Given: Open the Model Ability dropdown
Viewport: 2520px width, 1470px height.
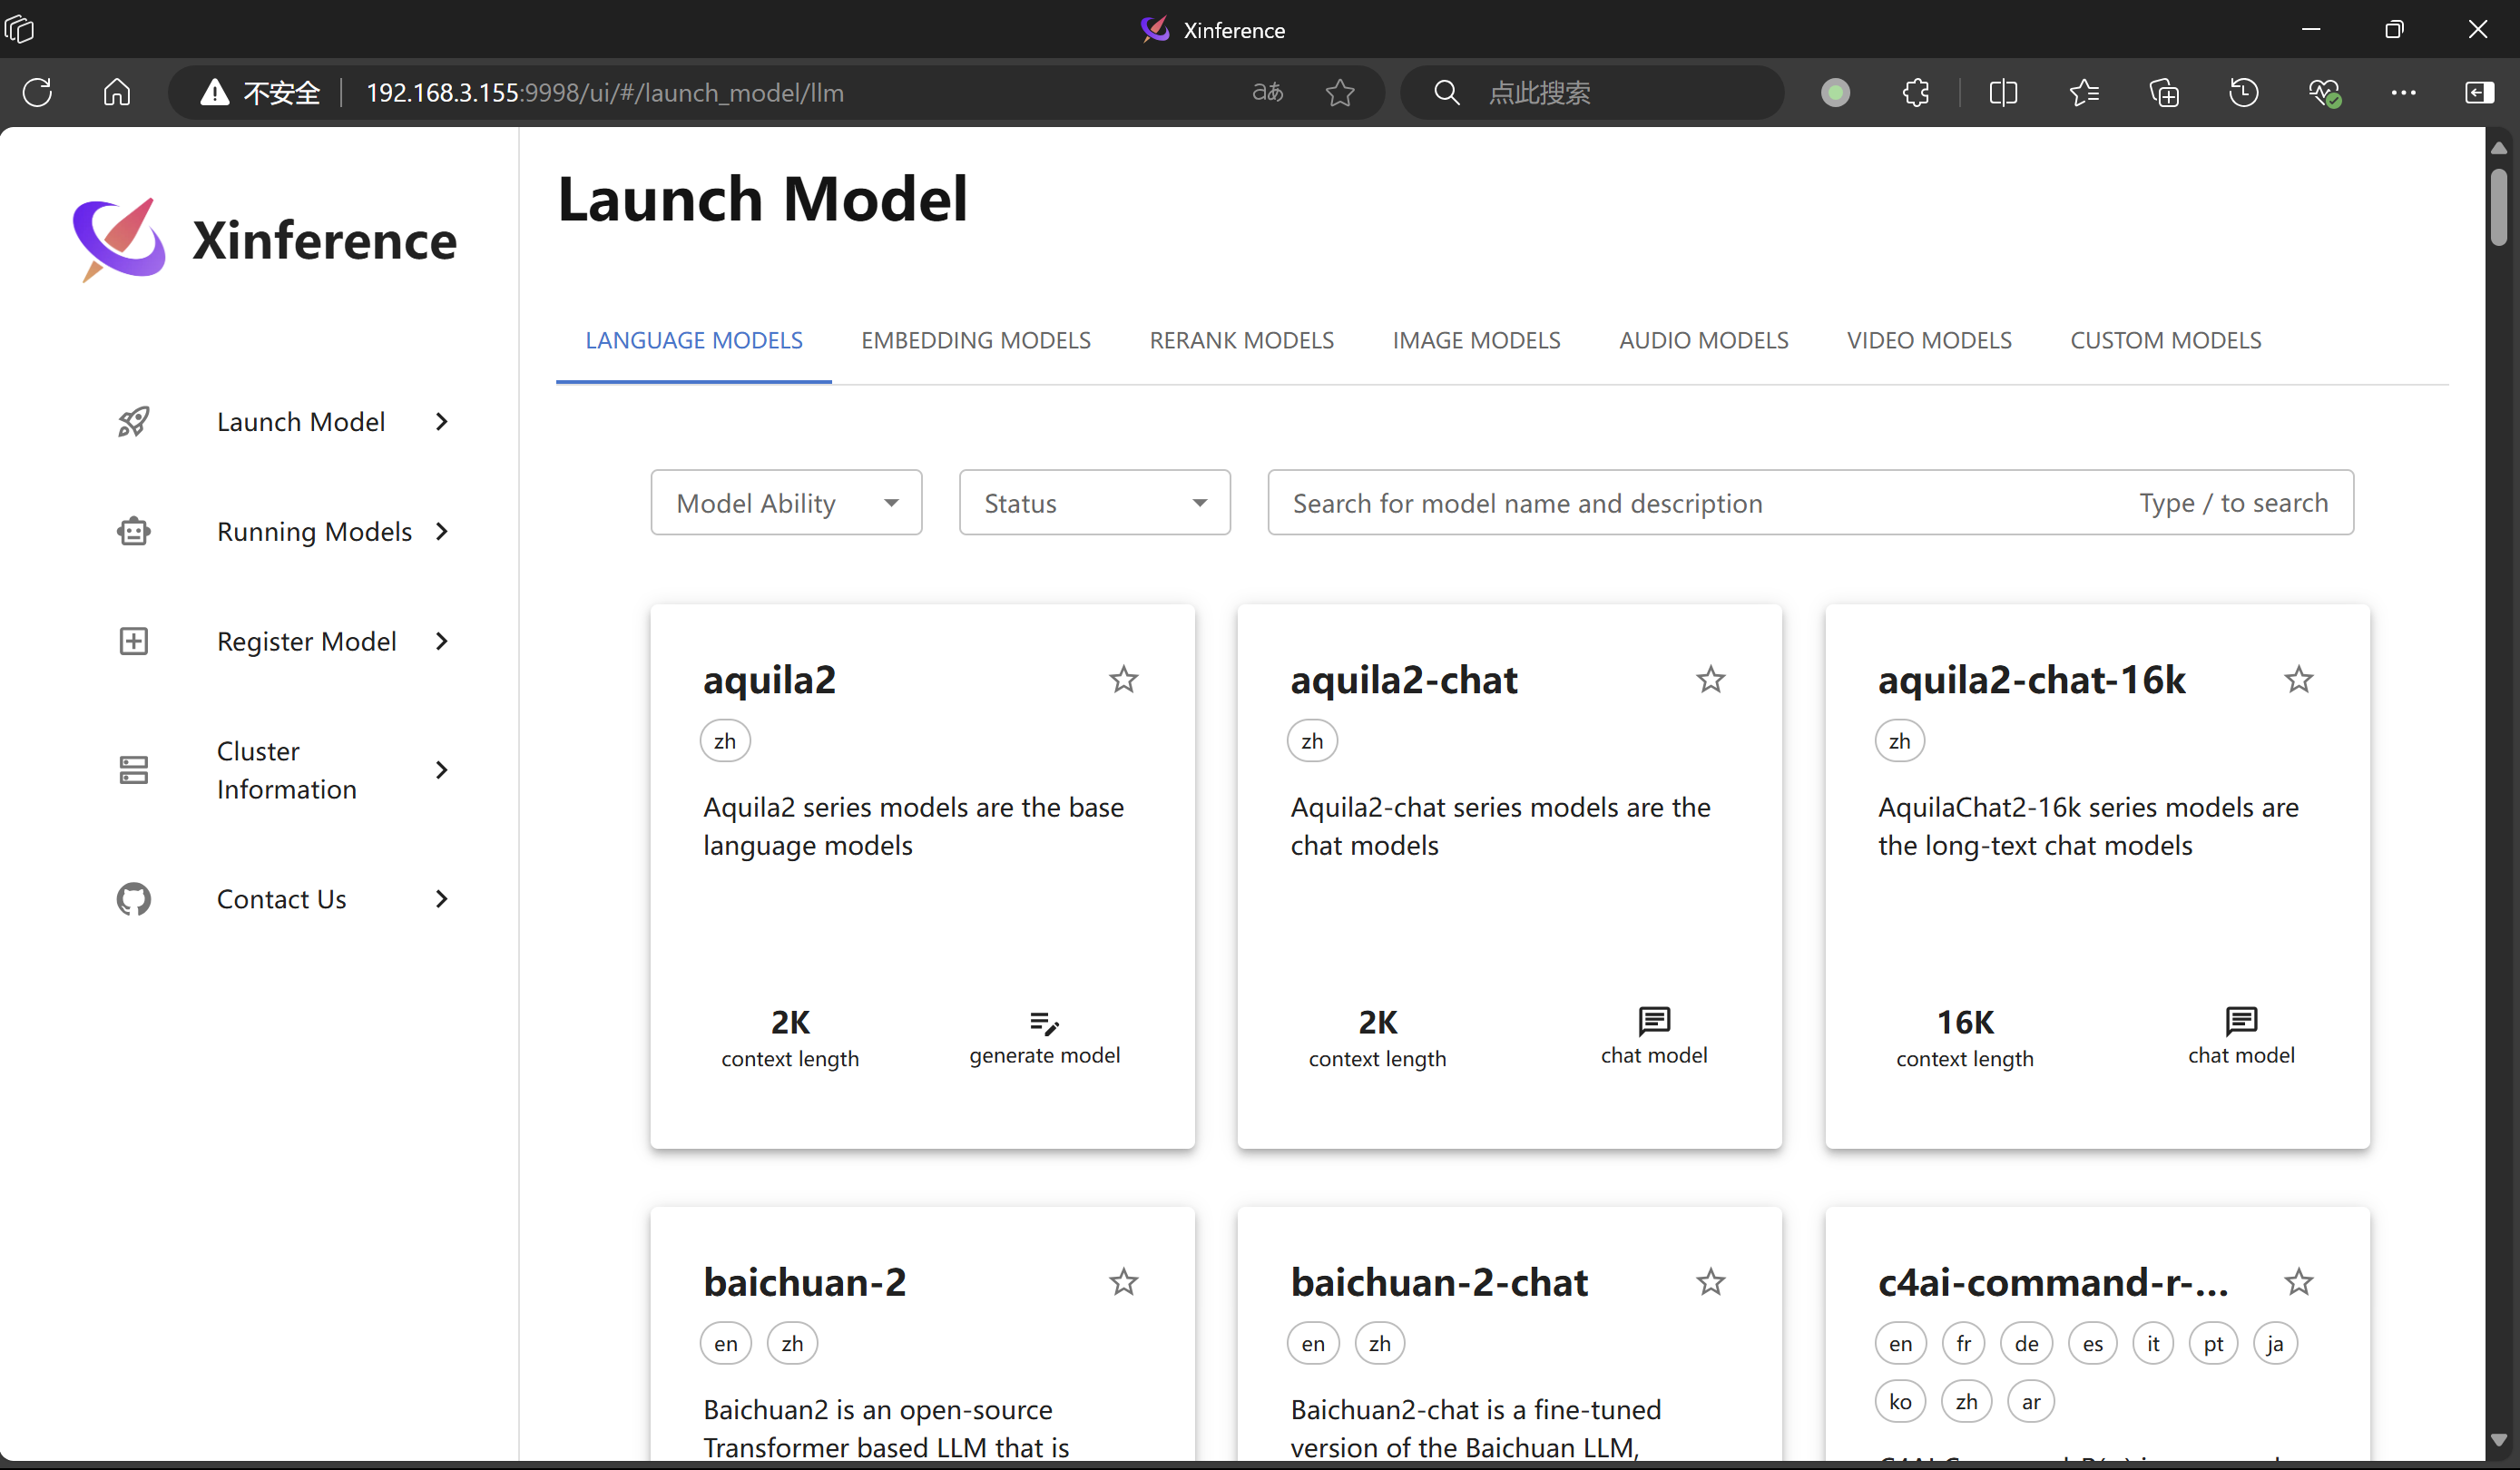Looking at the screenshot, I should point(786,503).
